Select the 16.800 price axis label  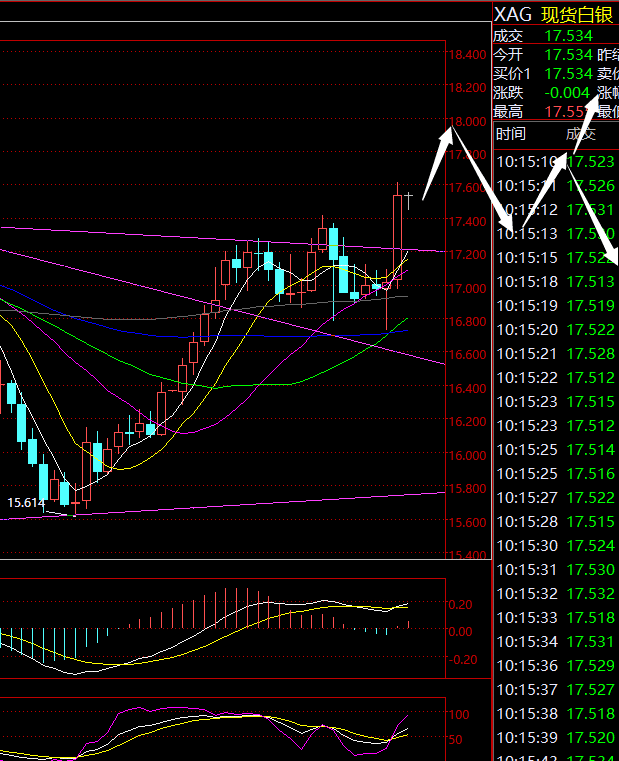[x=467, y=321]
